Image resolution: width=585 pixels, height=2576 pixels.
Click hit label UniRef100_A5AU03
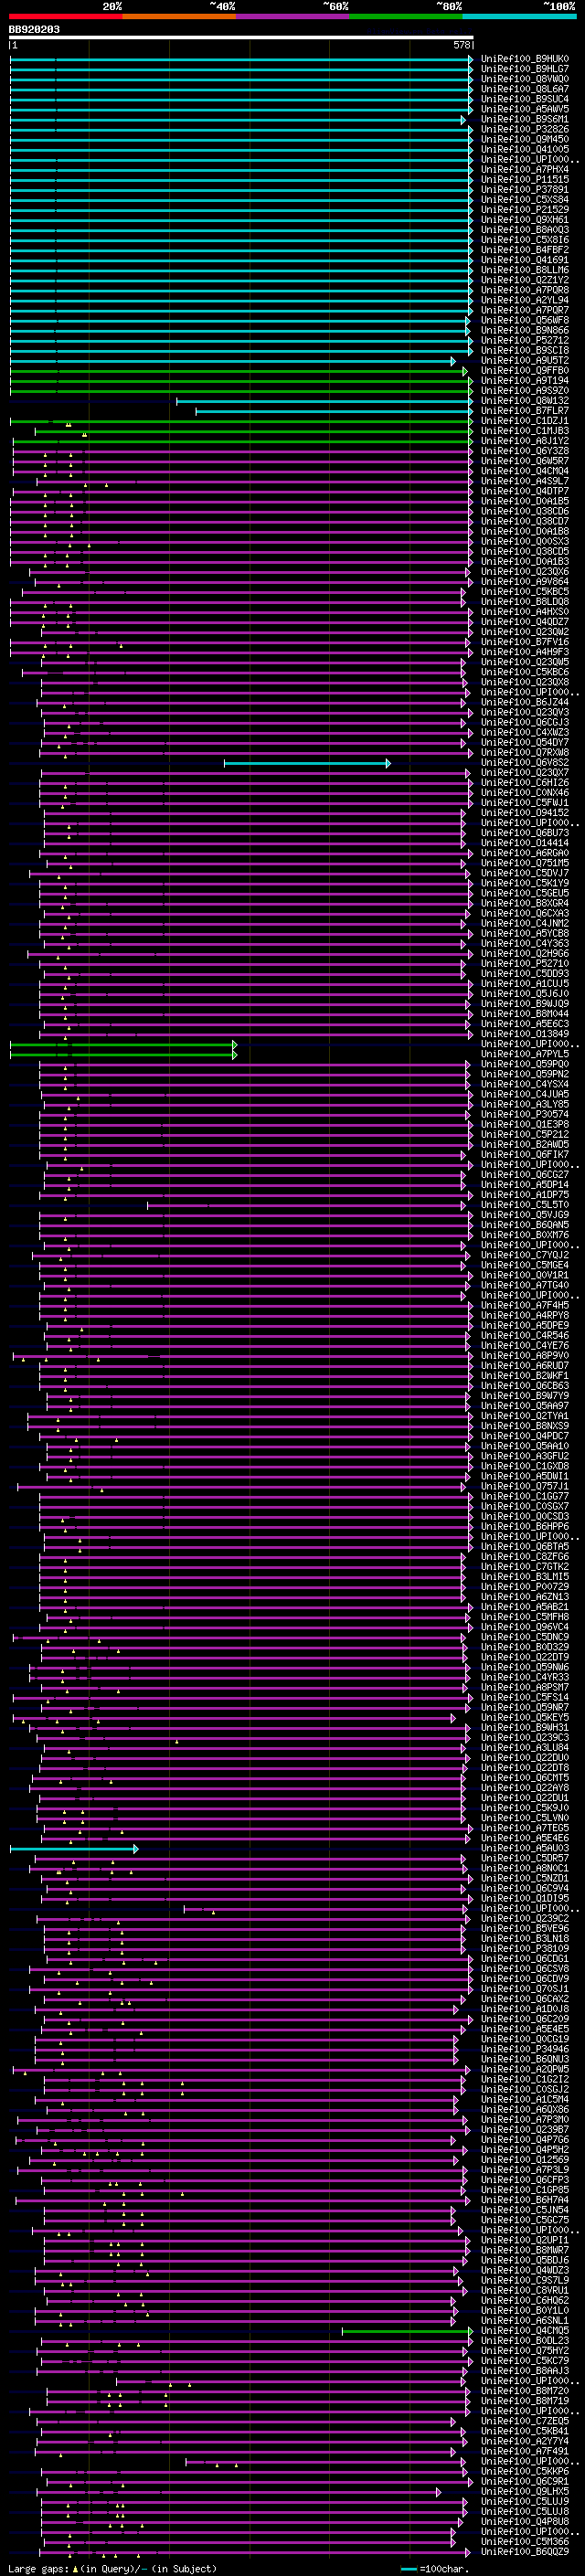(x=525, y=1849)
